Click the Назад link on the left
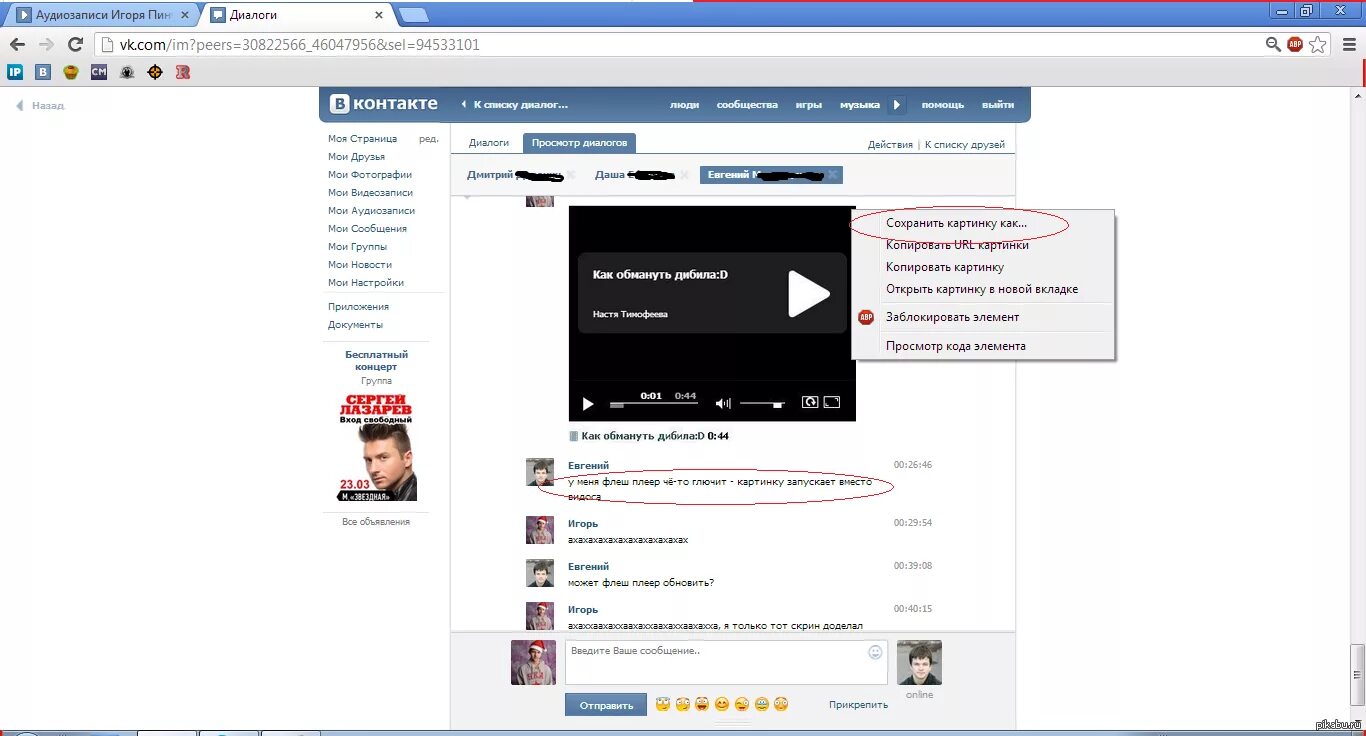 tap(40, 105)
